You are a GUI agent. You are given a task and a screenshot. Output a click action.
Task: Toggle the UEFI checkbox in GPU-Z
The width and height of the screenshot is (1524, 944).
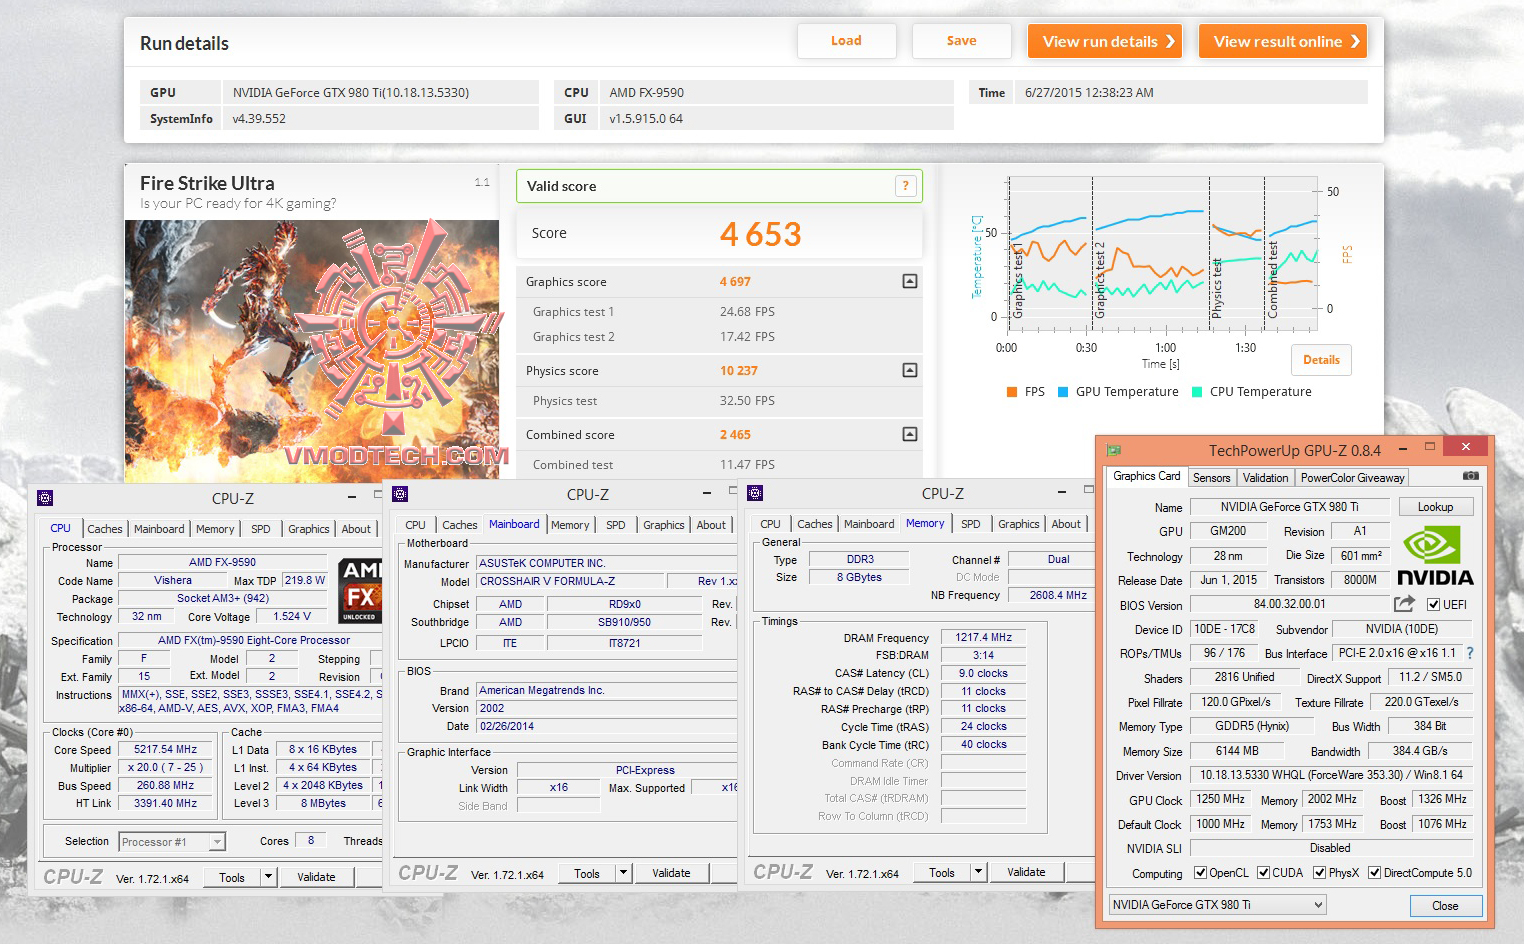coord(1434,604)
